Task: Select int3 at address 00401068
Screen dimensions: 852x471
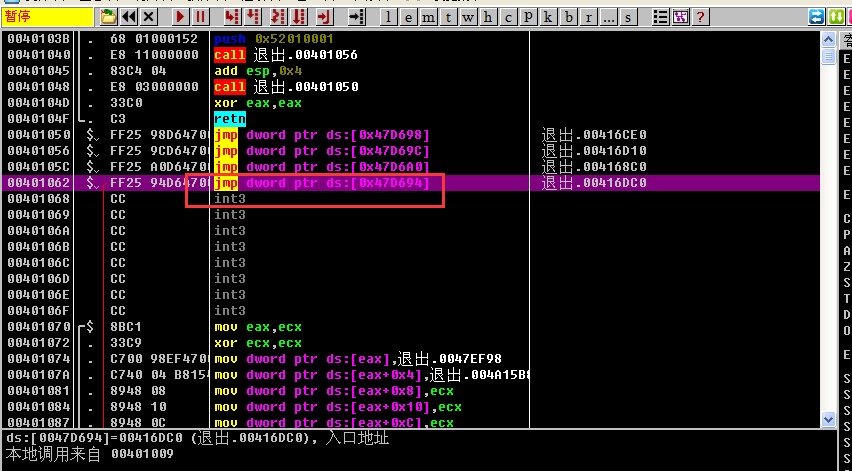Action: [230, 199]
